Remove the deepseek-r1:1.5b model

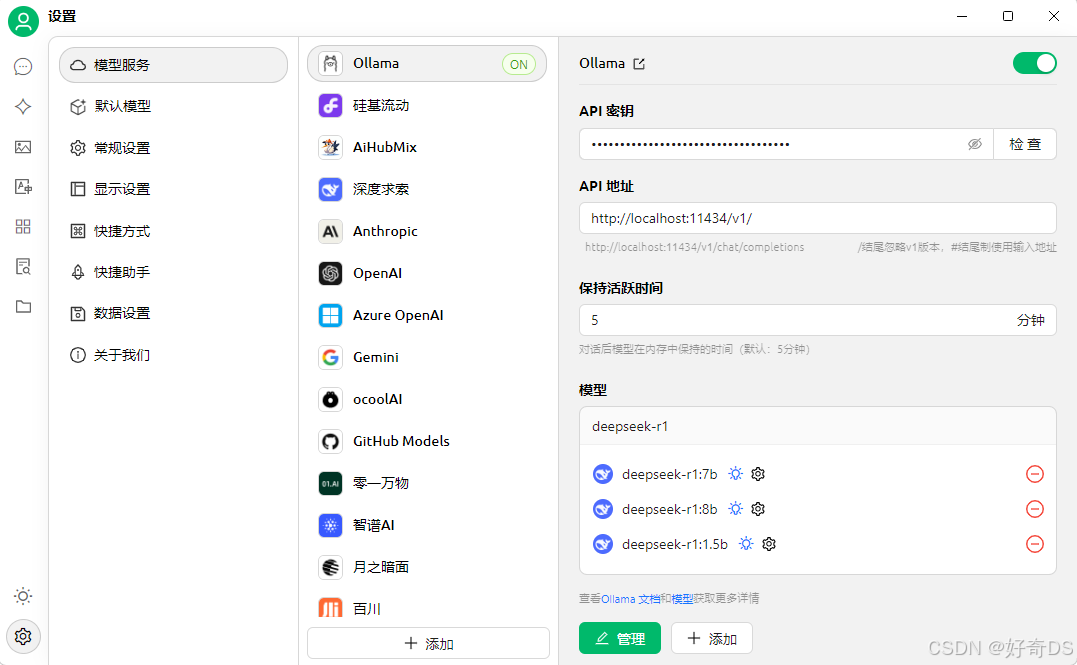pyautogui.click(x=1034, y=544)
